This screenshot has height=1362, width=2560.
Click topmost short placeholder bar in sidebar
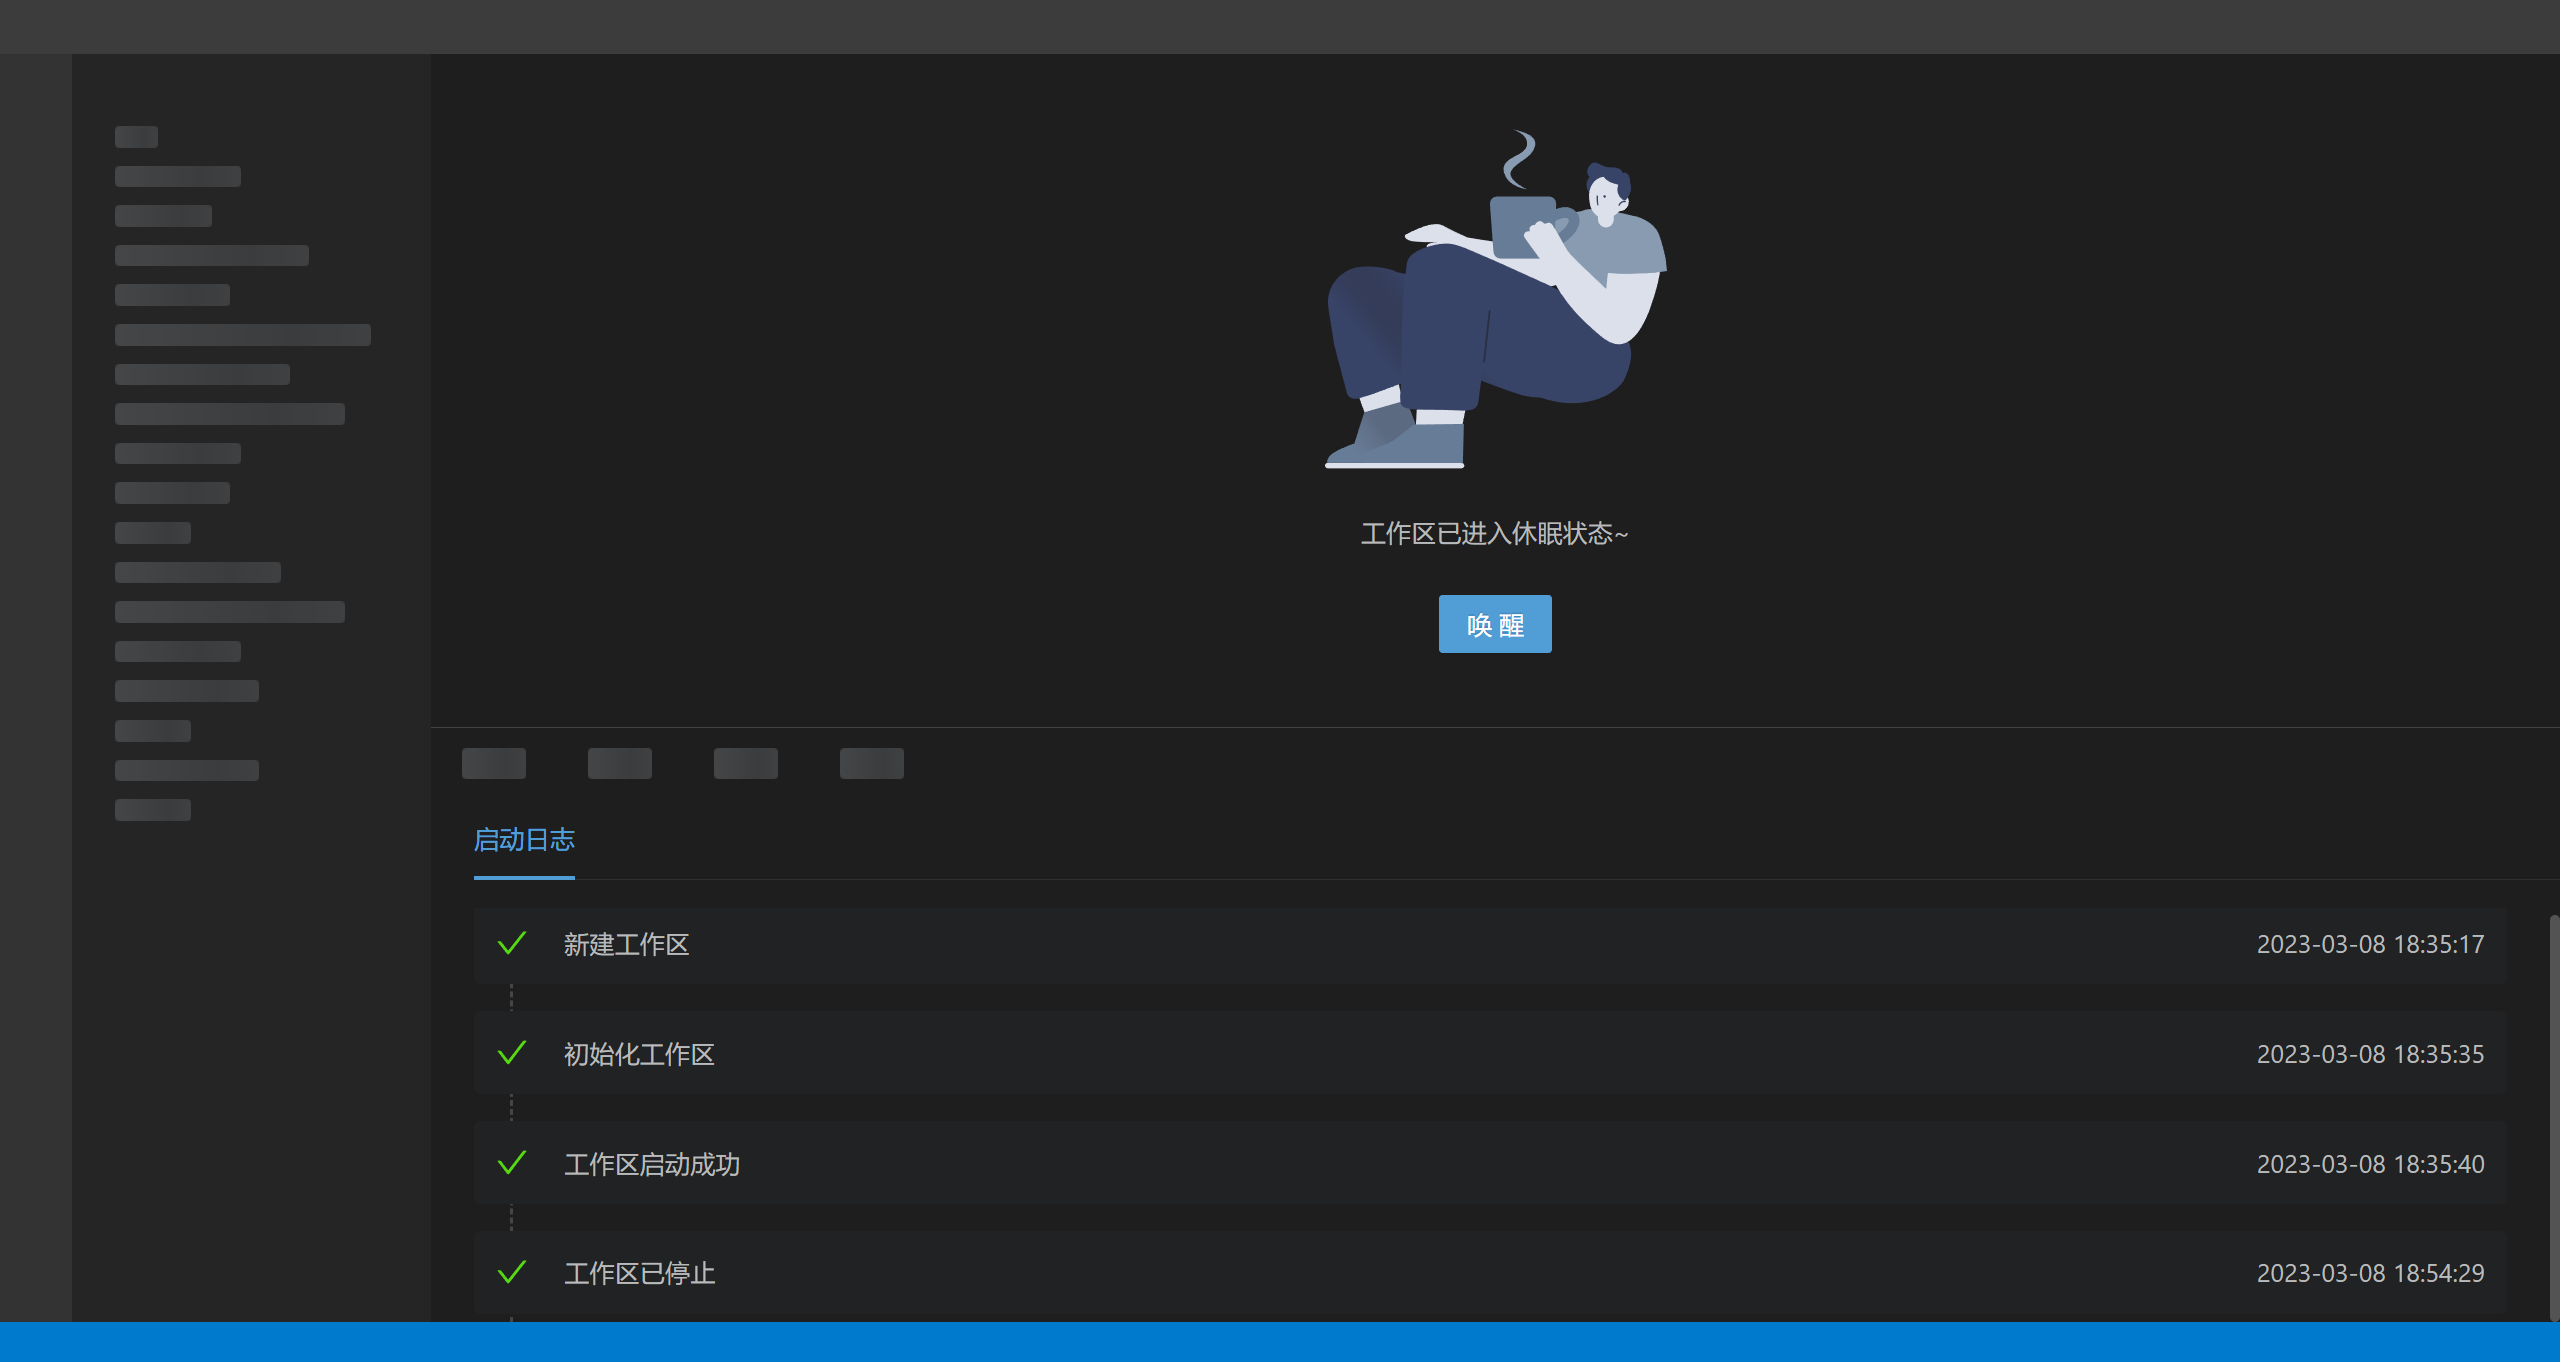tap(136, 137)
